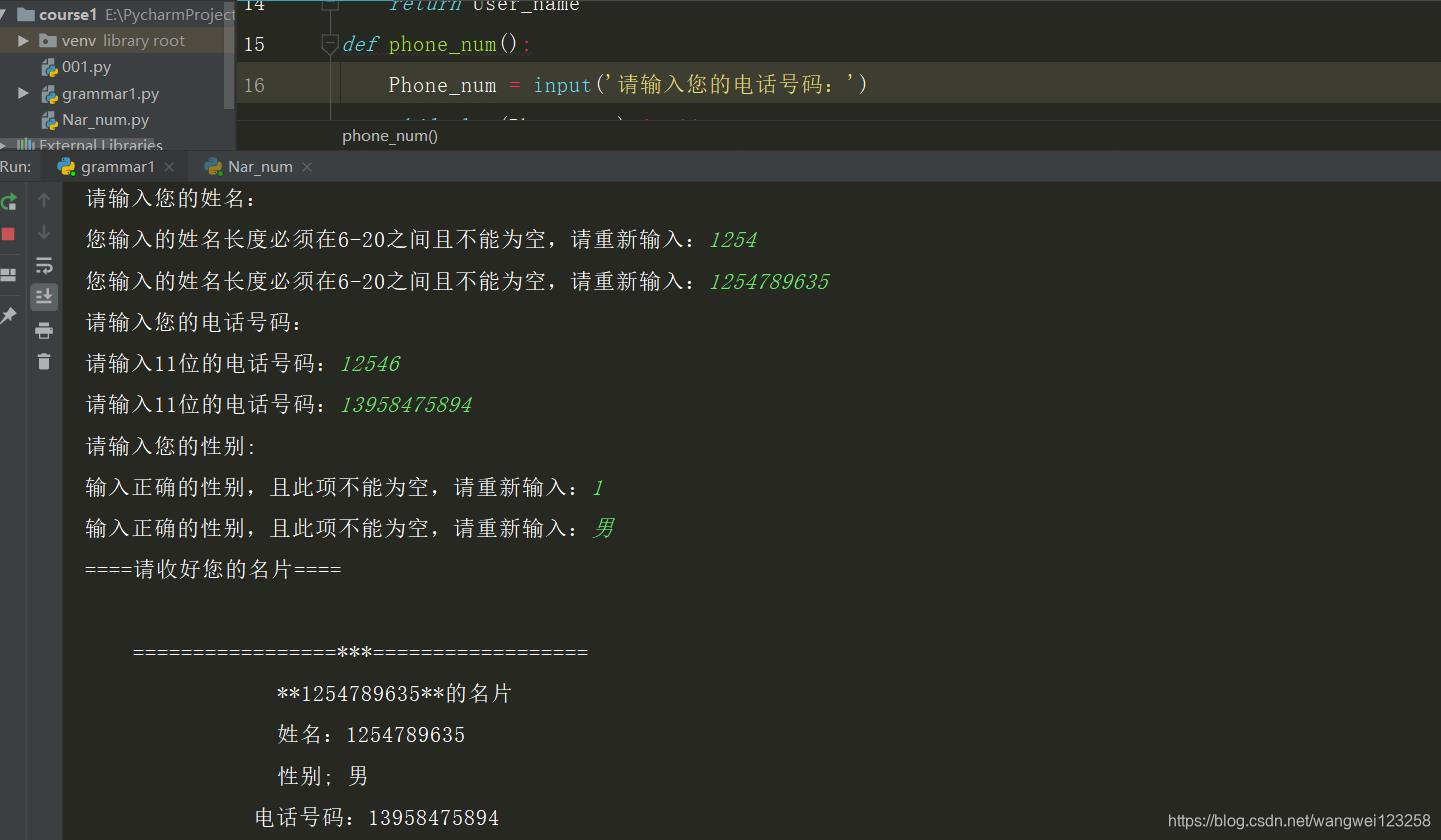Click the Python icon on Nar_num tab
The width and height of the screenshot is (1441, 840).
[x=213, y=167]
